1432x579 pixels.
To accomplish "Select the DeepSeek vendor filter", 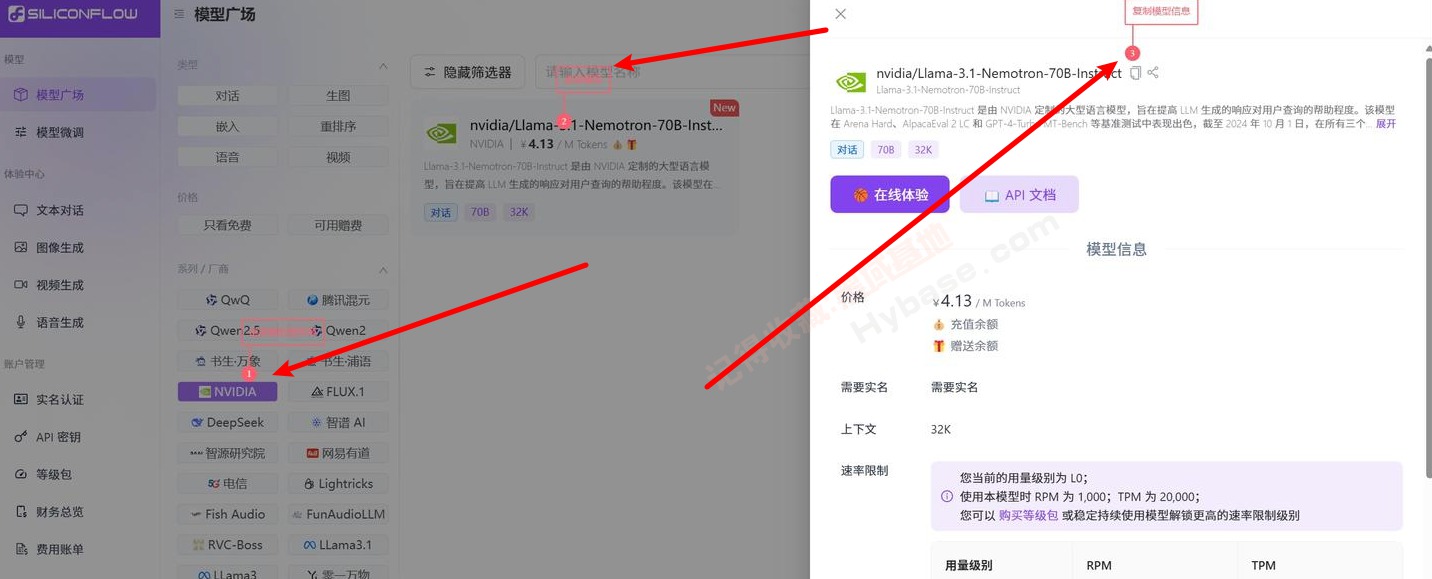I will coord(227,423).
